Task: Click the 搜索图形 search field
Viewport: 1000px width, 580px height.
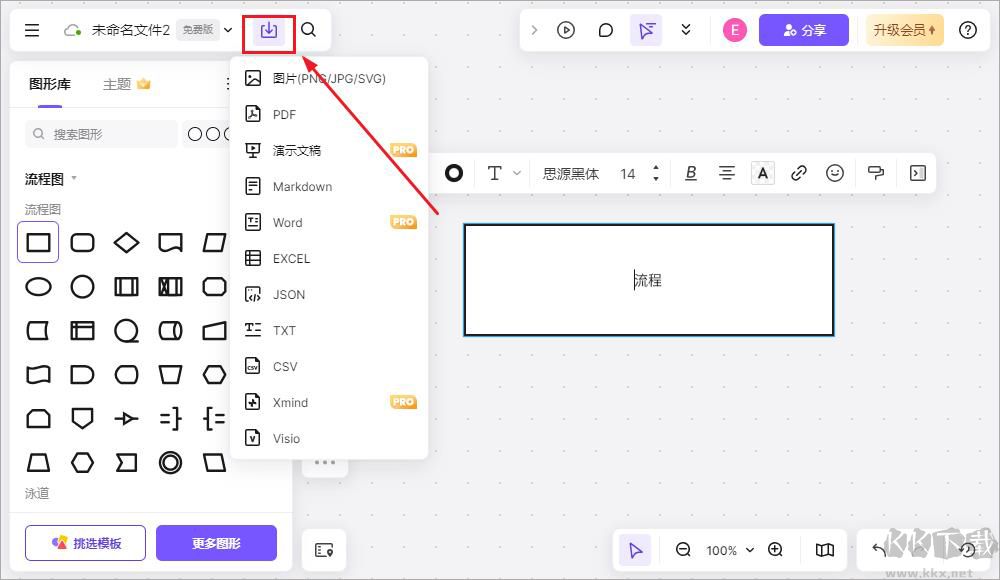Action: coord(102,134)
